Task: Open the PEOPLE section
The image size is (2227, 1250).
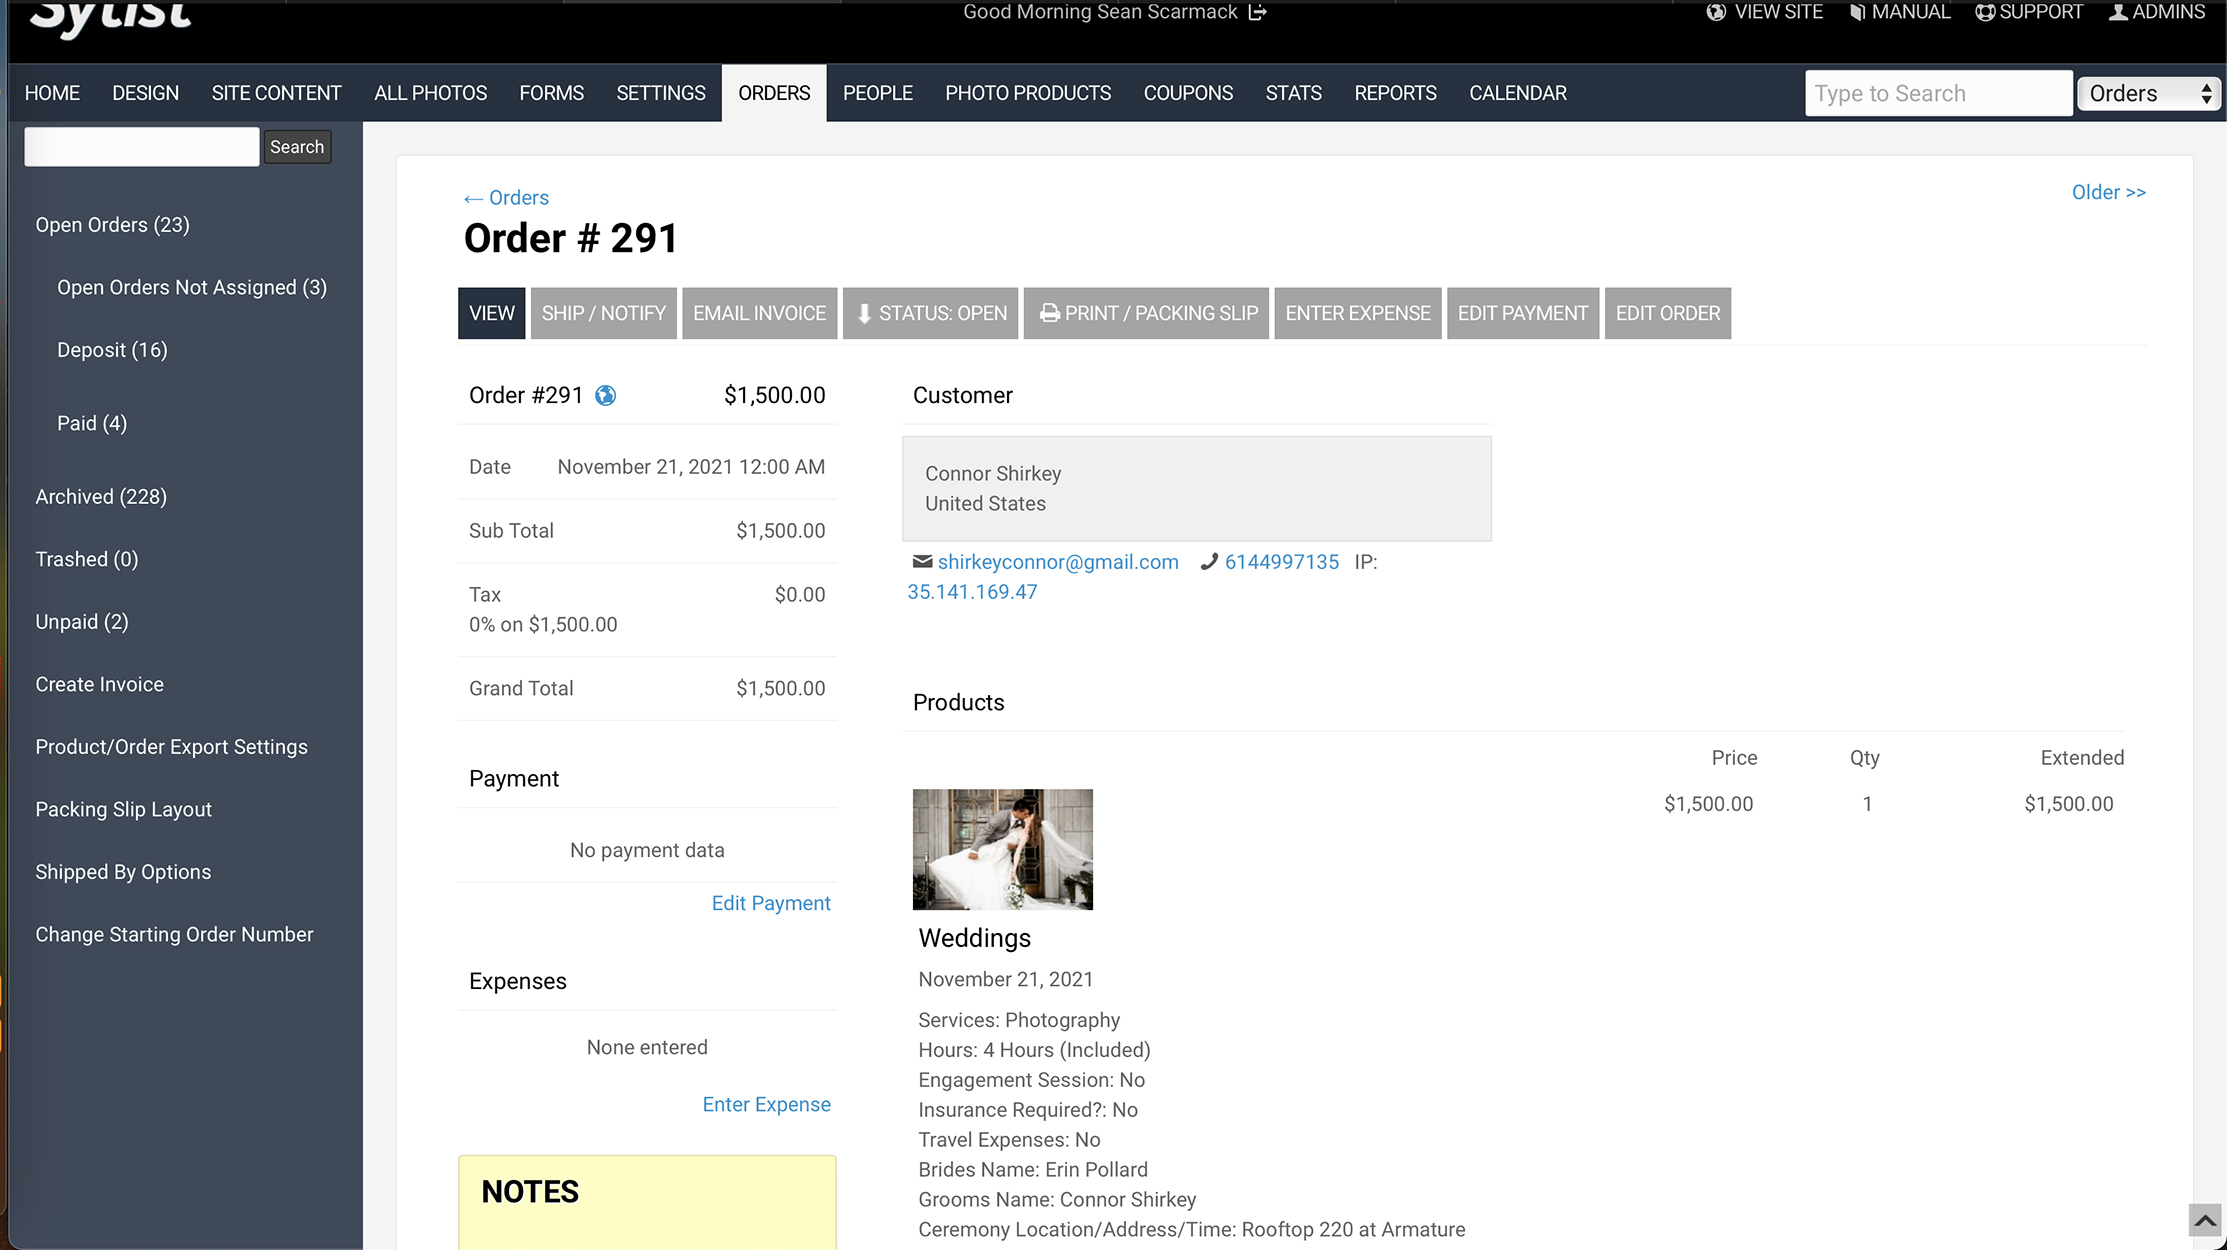Action: pyautogui.click(x=878, y=93)
